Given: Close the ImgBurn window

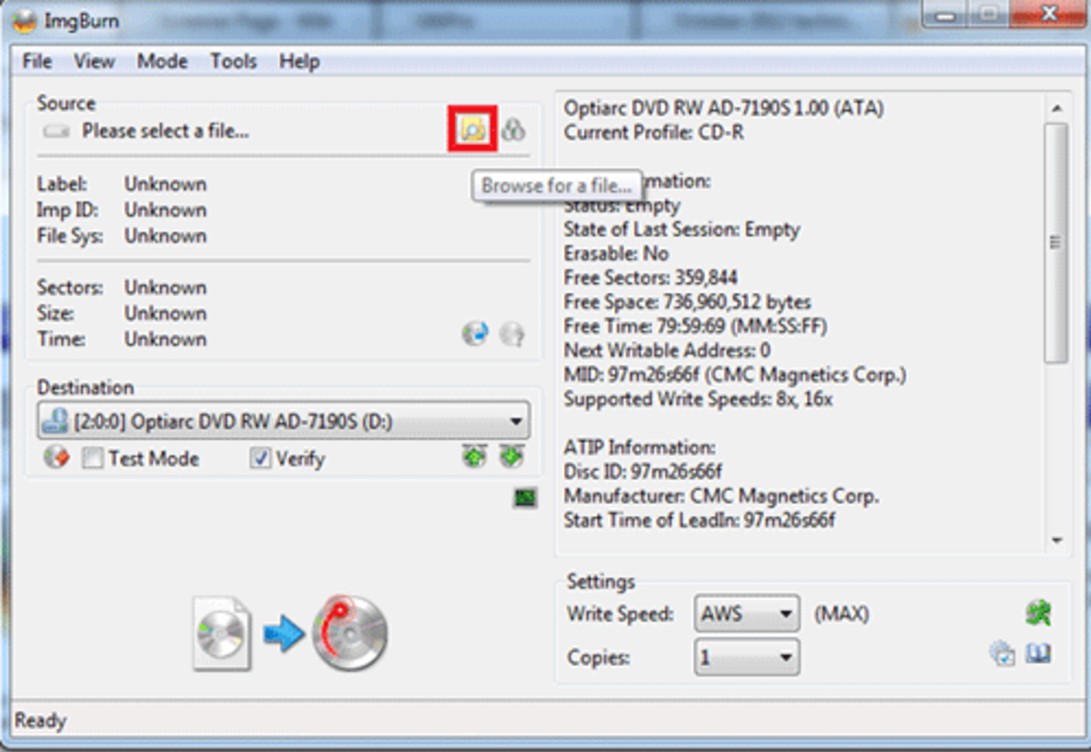Looking at the screenshot, I should (x=1050, y=14).
